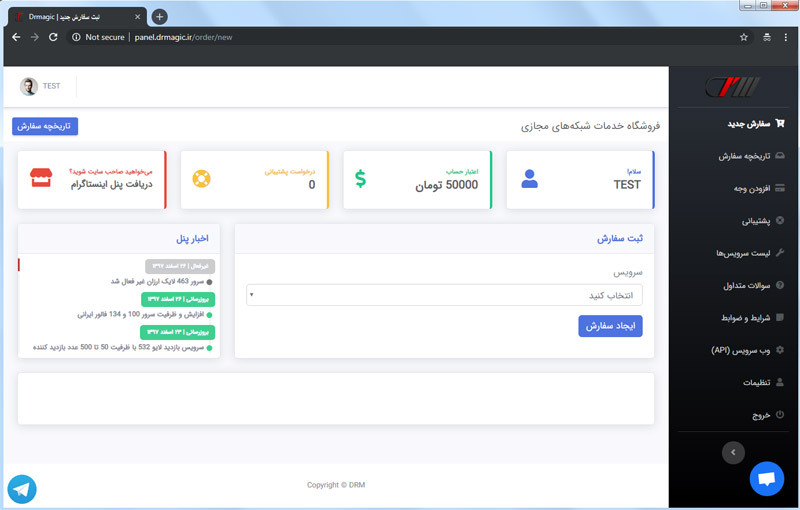Click the support requests count 0 card
800x510 pixels.
255,180
